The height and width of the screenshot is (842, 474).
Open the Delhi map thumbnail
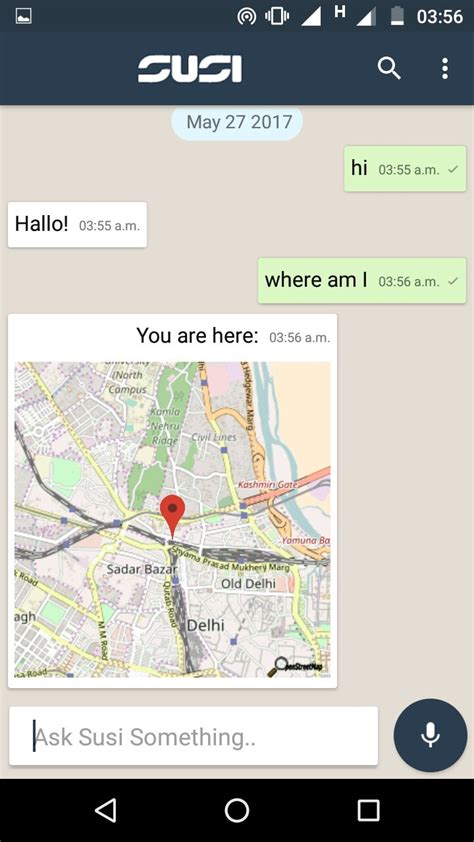pos(172,519)
